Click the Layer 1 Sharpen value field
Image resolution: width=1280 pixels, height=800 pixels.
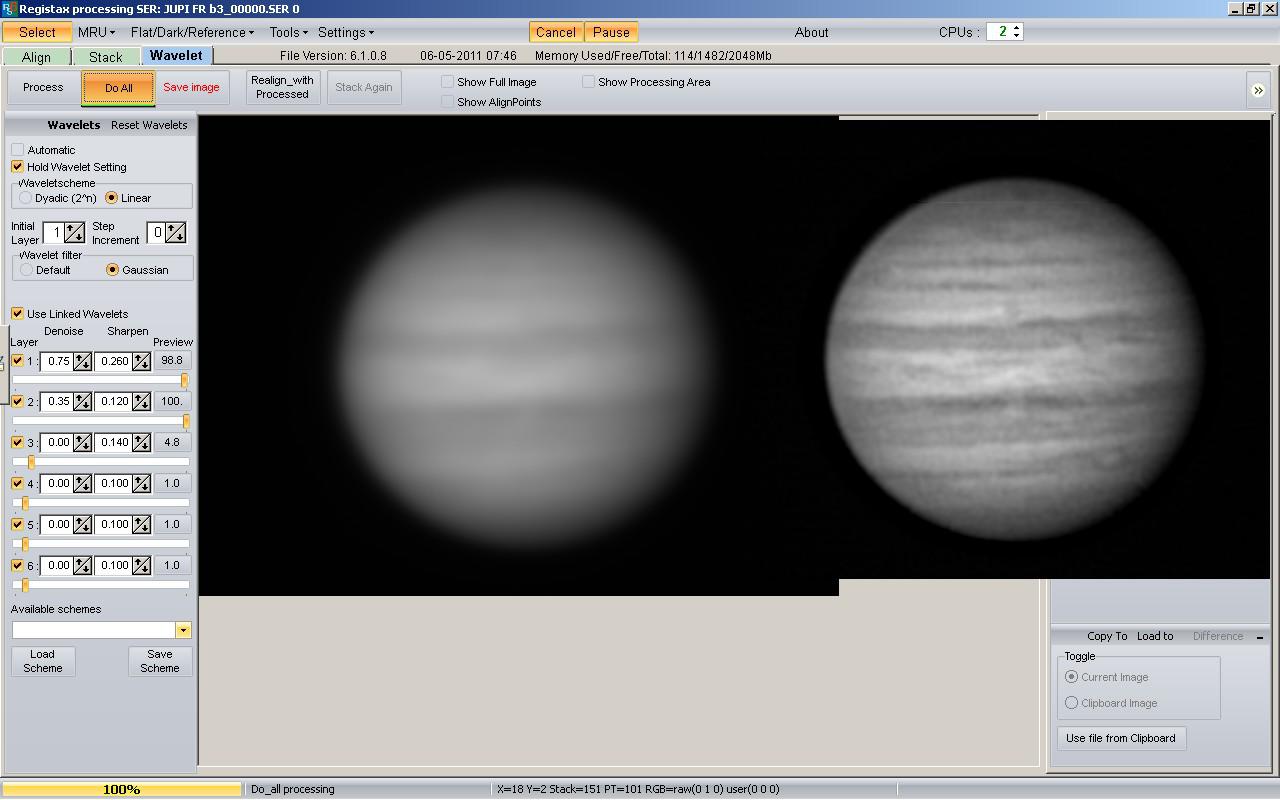point(114,361)
